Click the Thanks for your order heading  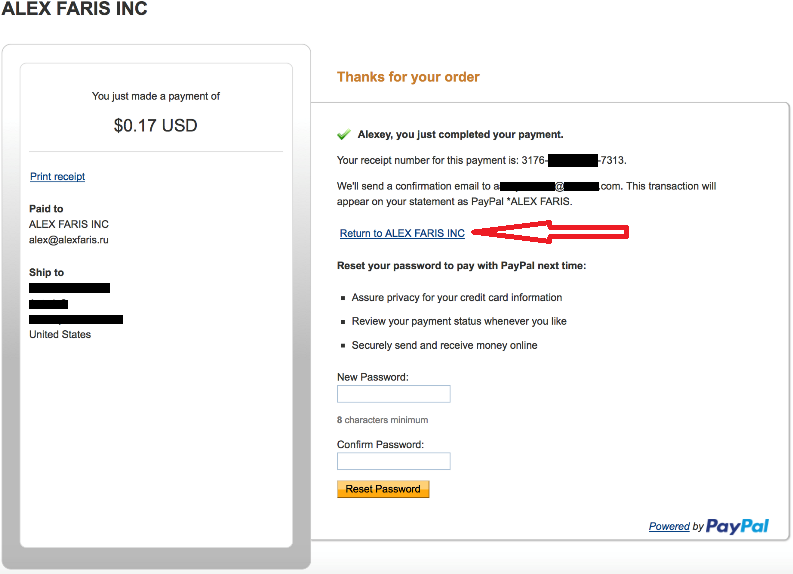coord(408,77)
